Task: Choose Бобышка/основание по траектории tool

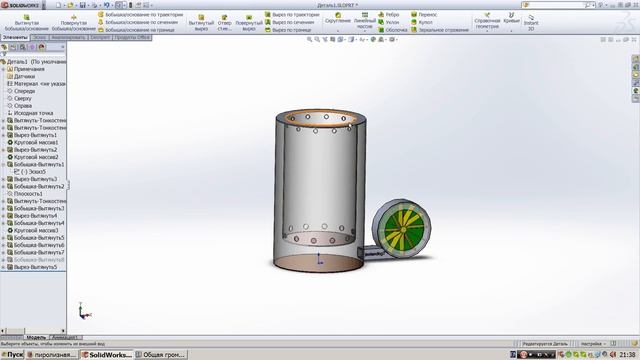Action: coord(140,15)
